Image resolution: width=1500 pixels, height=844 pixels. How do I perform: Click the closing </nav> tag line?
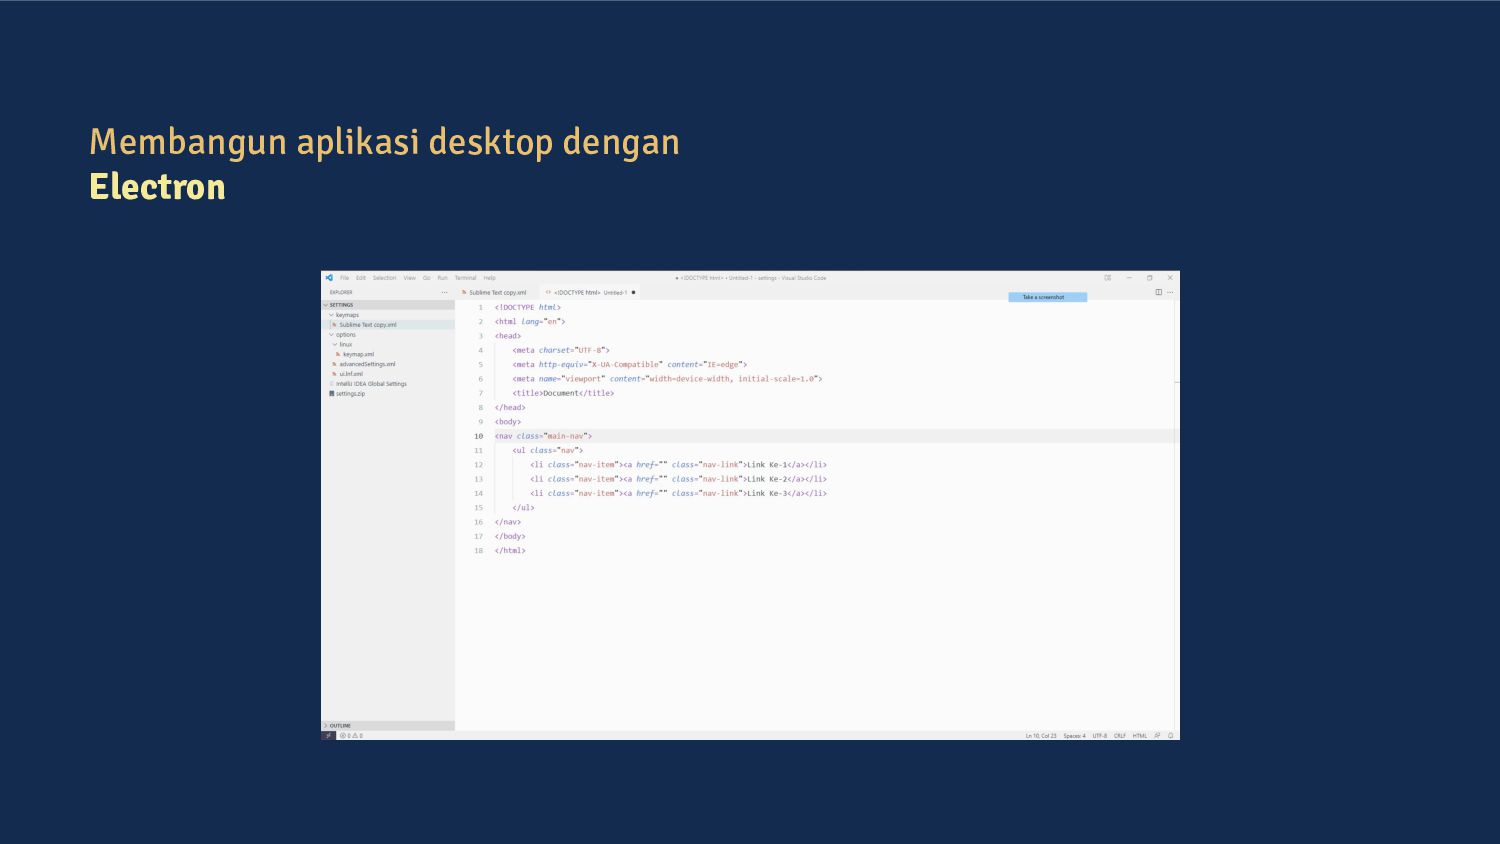[508, 522]
